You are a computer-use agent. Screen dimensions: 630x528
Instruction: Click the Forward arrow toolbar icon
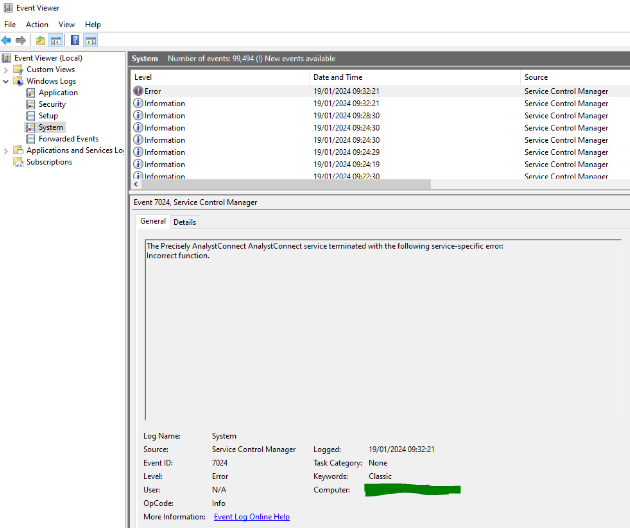[20, 40]
